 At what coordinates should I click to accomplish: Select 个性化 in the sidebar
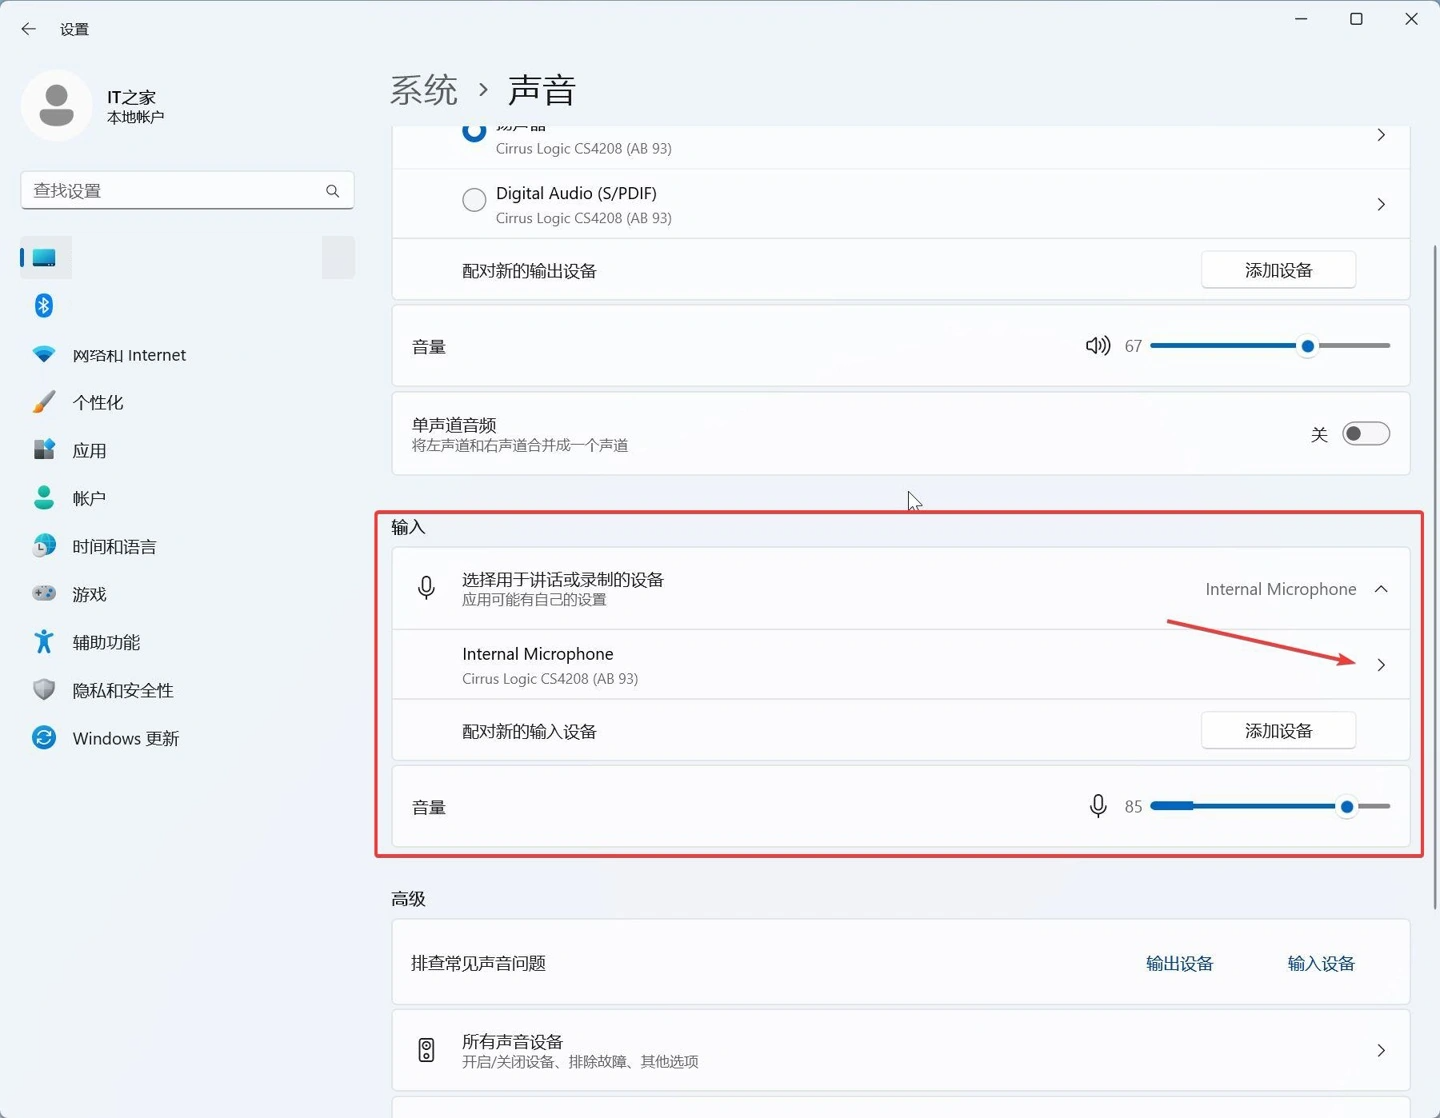[98, 402]
